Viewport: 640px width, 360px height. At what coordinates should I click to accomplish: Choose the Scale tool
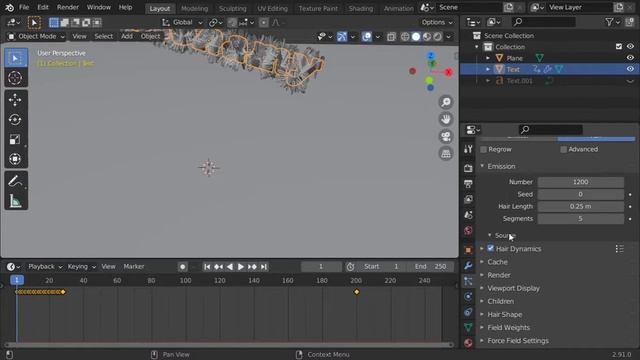coord(16,140)
